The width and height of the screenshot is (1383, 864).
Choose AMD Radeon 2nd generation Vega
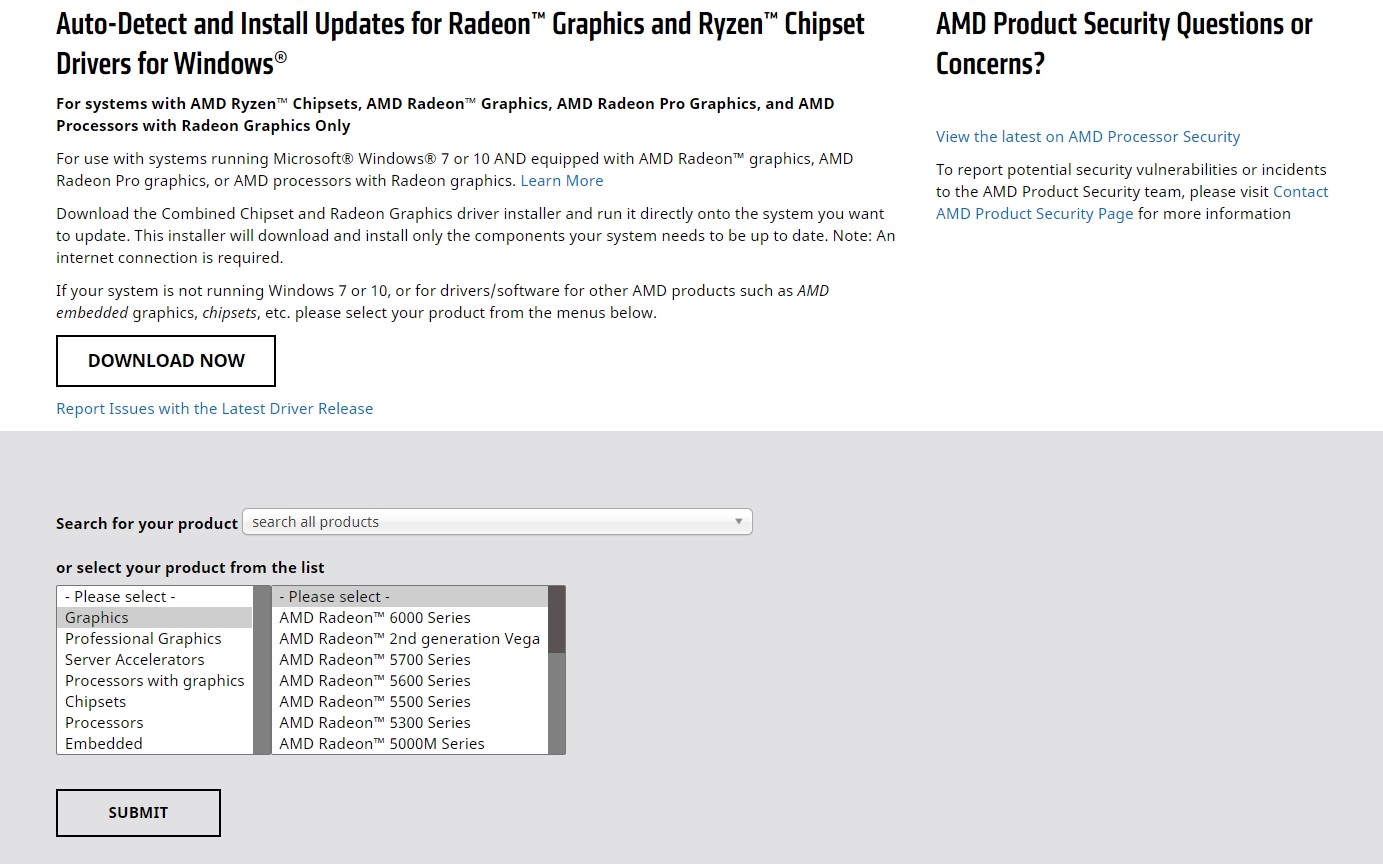(410, 639)
